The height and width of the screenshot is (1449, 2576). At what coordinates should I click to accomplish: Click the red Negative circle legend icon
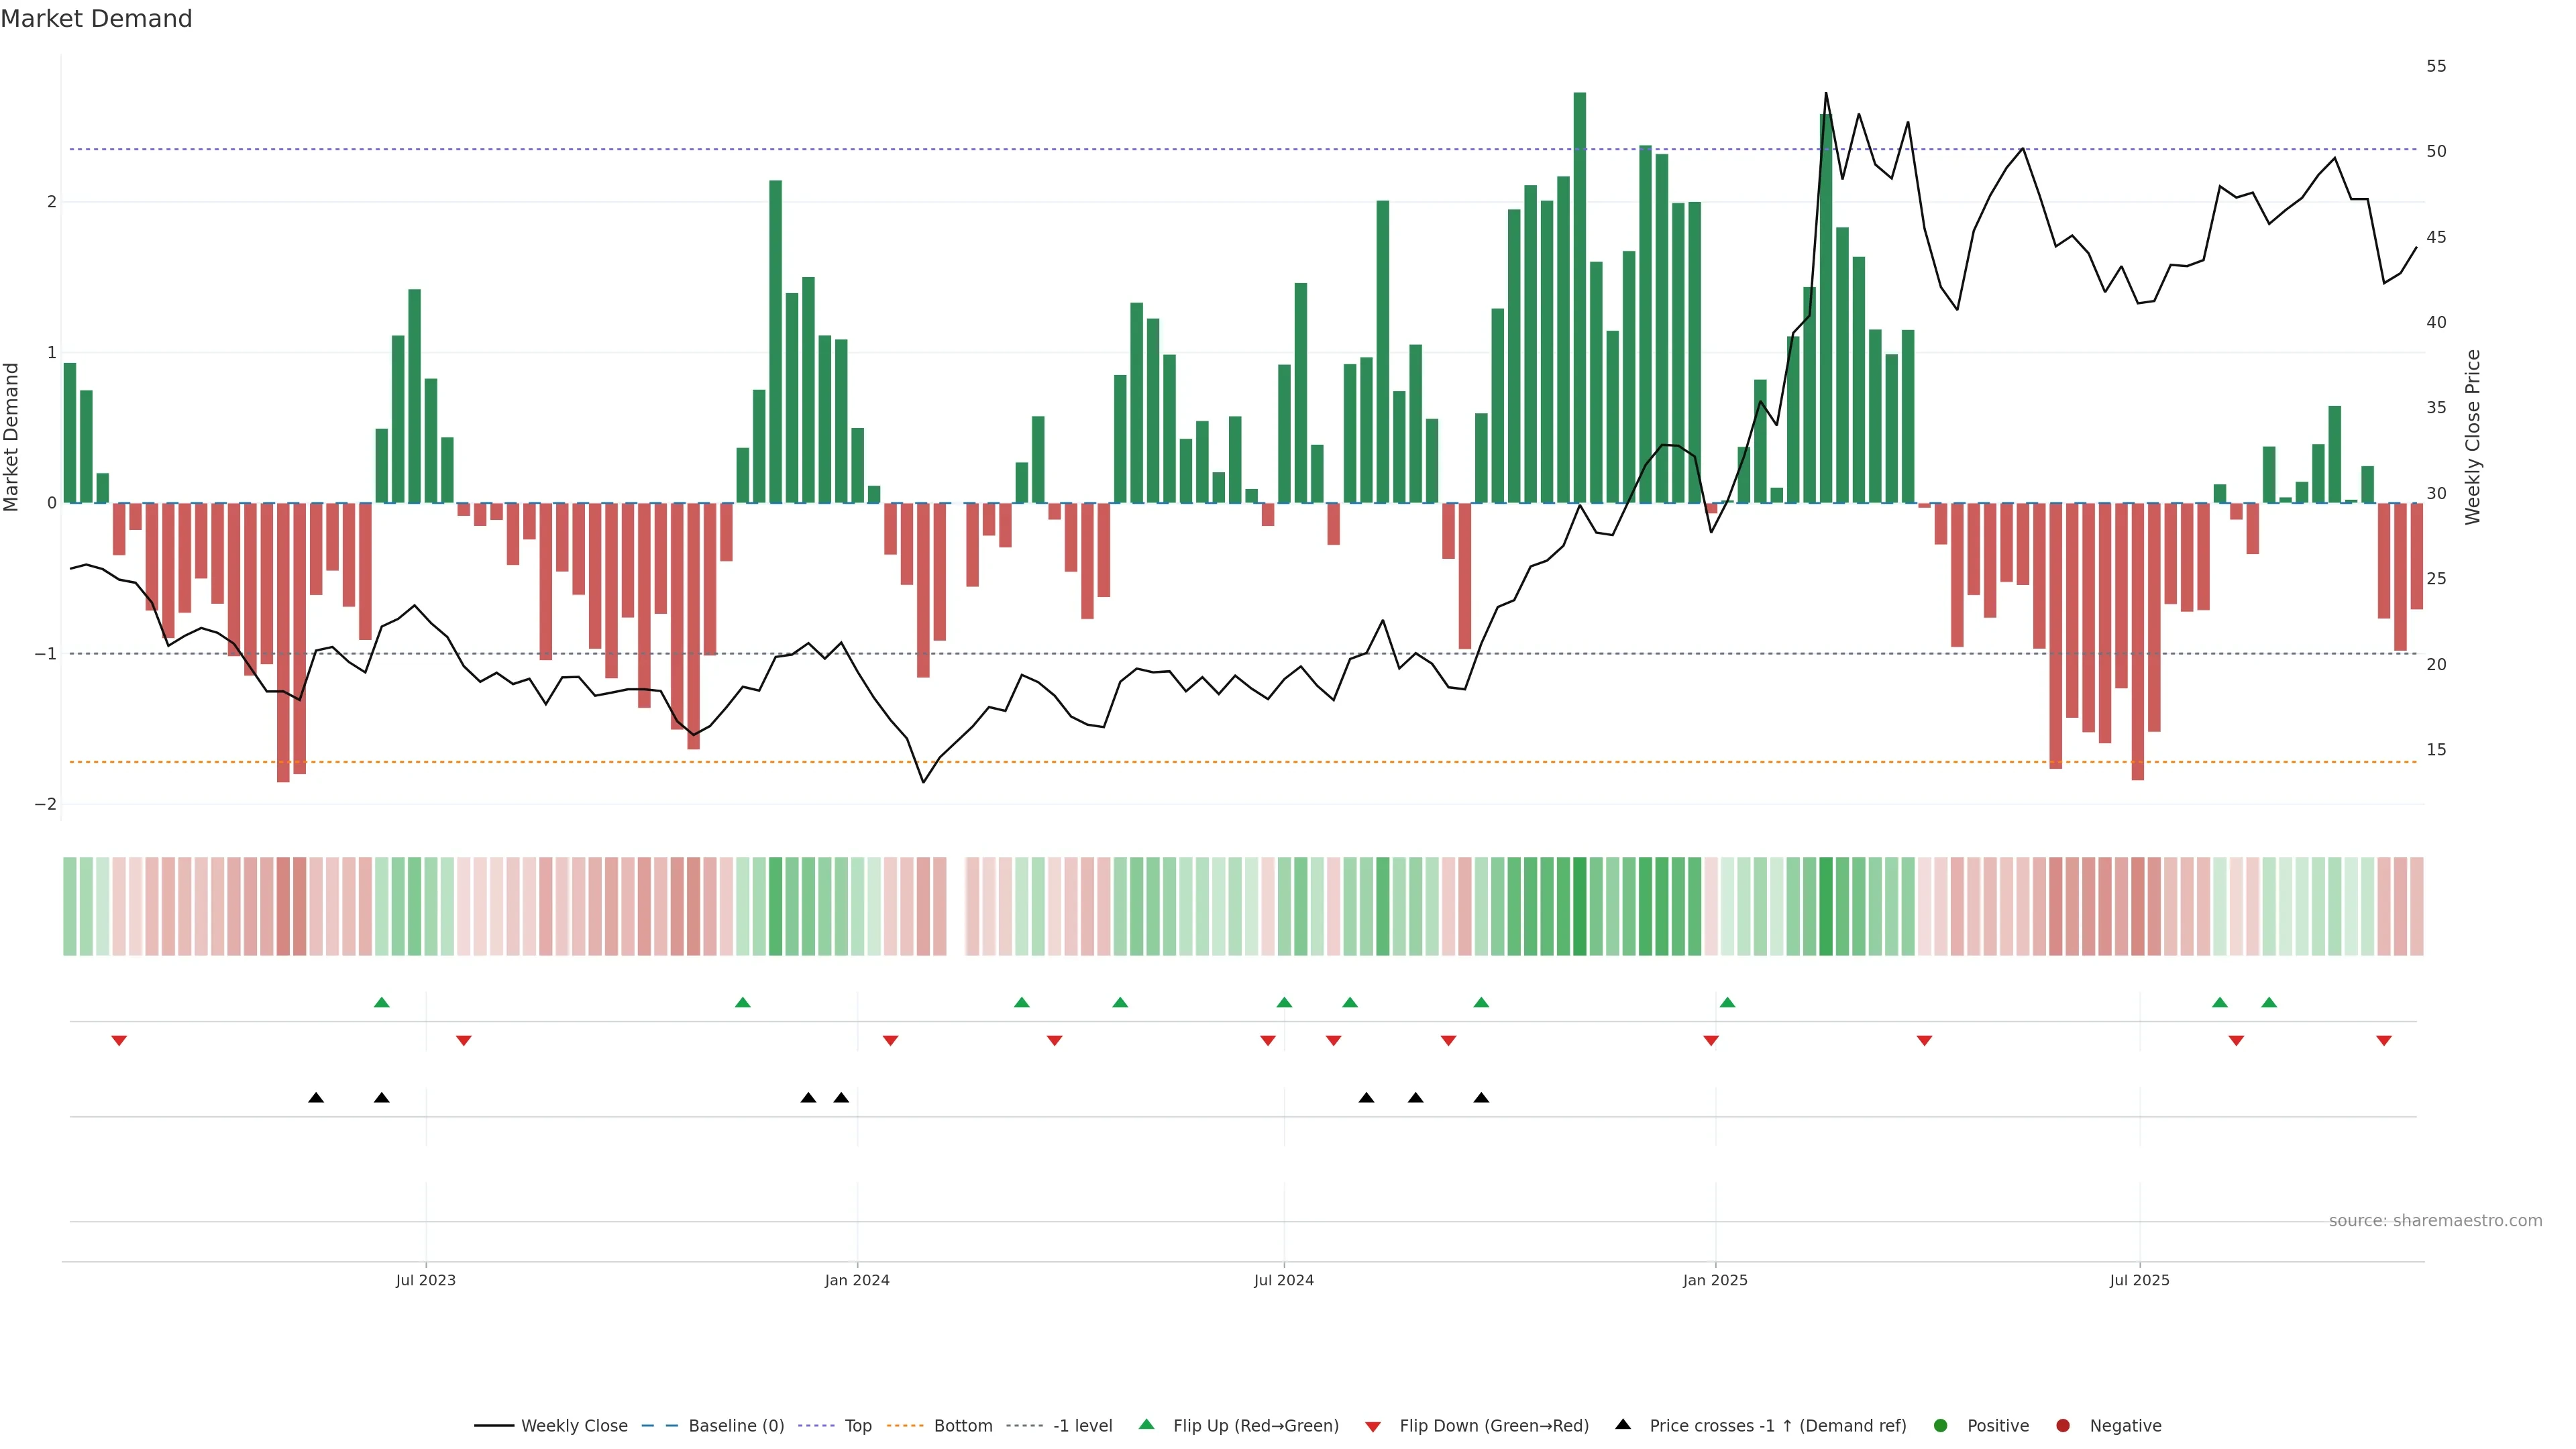pos(2063,1426)
